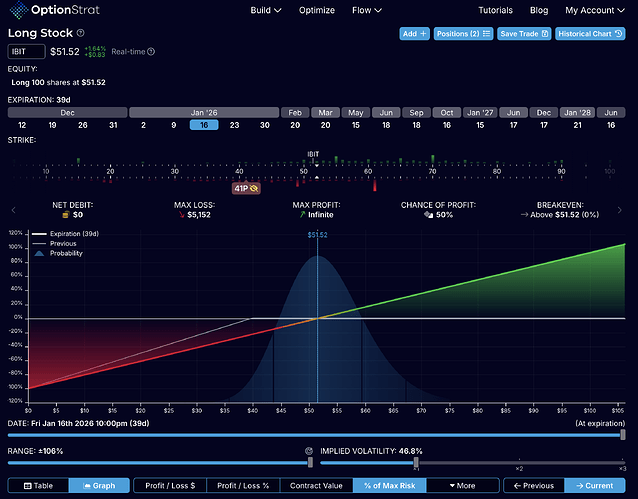
Task: Switch to Table view
Action: tap(38, 485)
